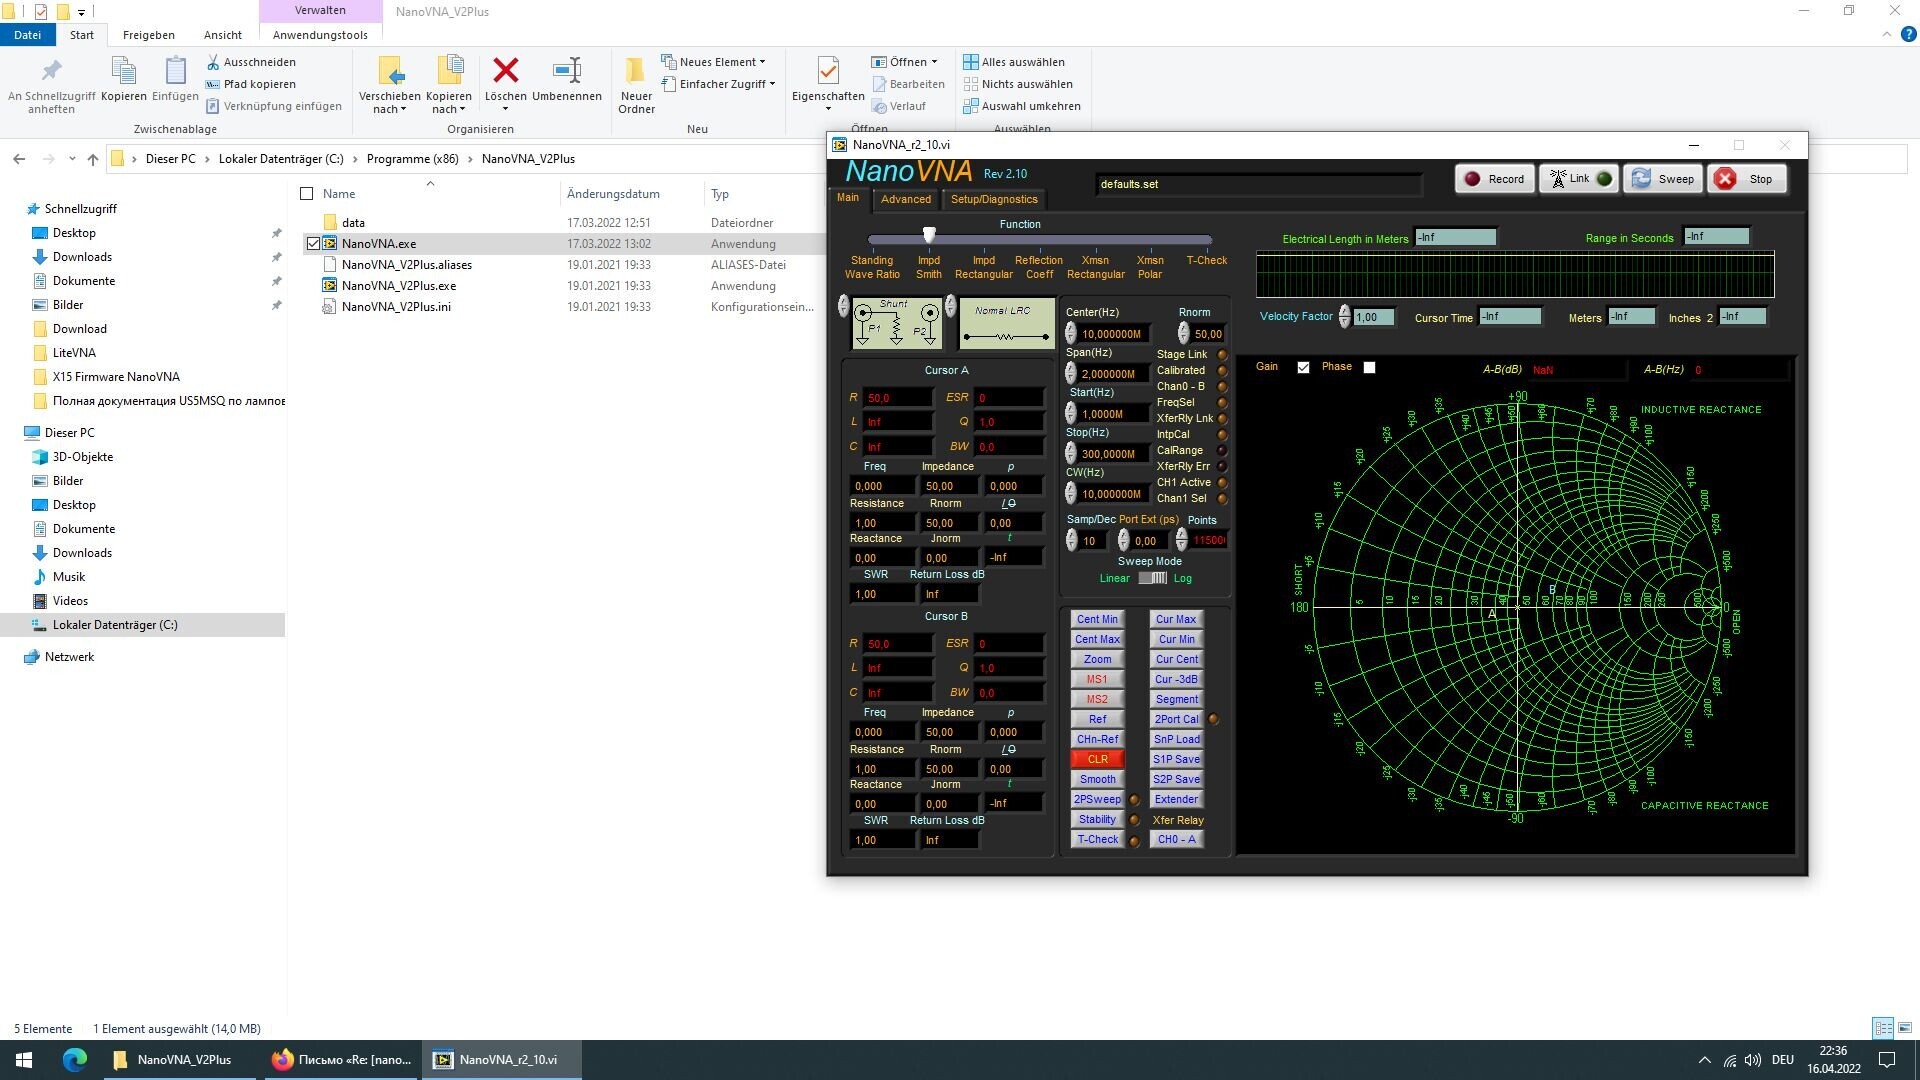
Task: Open the Setup/Diagnostics tab
Action: coord(994,199)
